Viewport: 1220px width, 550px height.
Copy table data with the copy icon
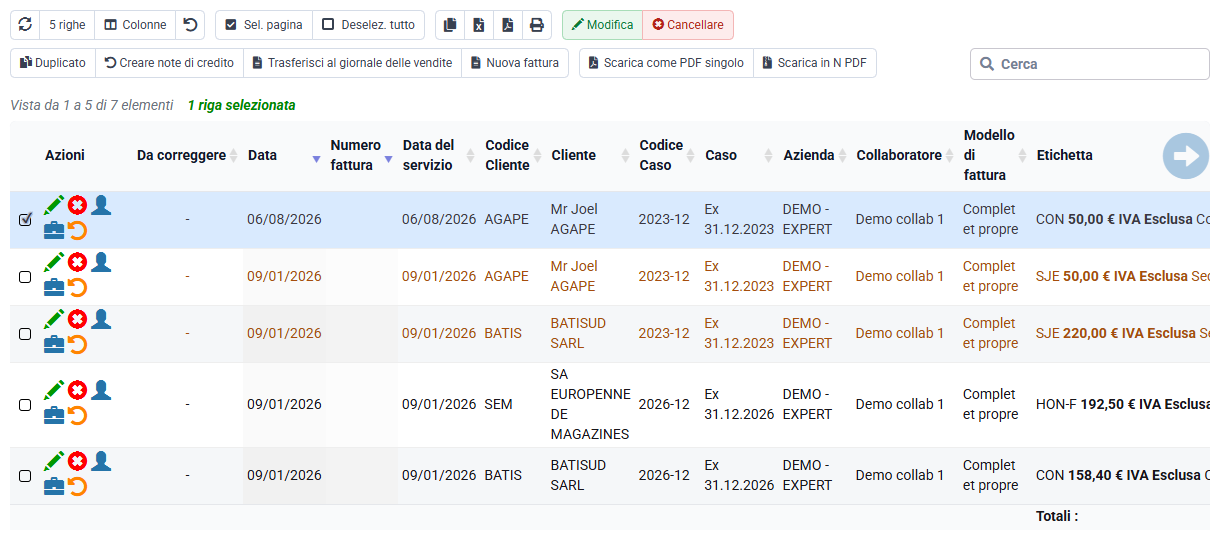point(450,25)
